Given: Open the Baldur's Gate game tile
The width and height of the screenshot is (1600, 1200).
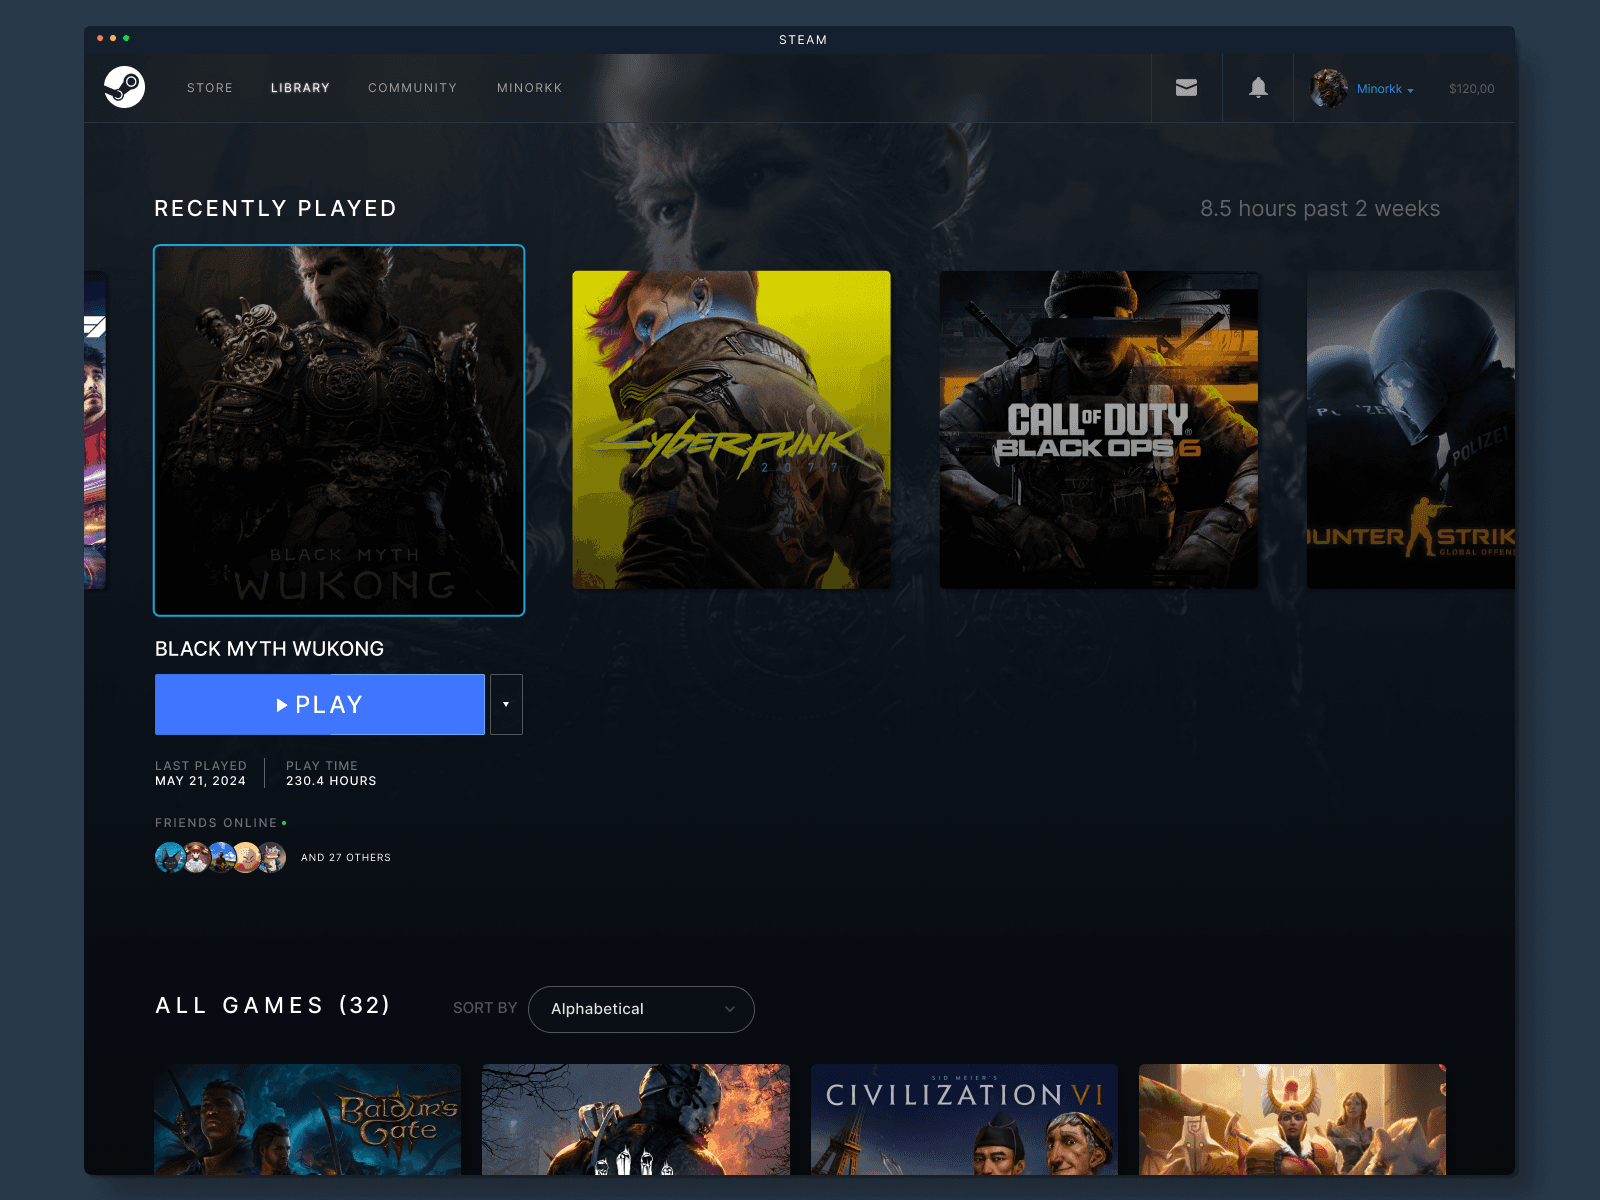Looking at the screenshot, I should pos(308,1119).
